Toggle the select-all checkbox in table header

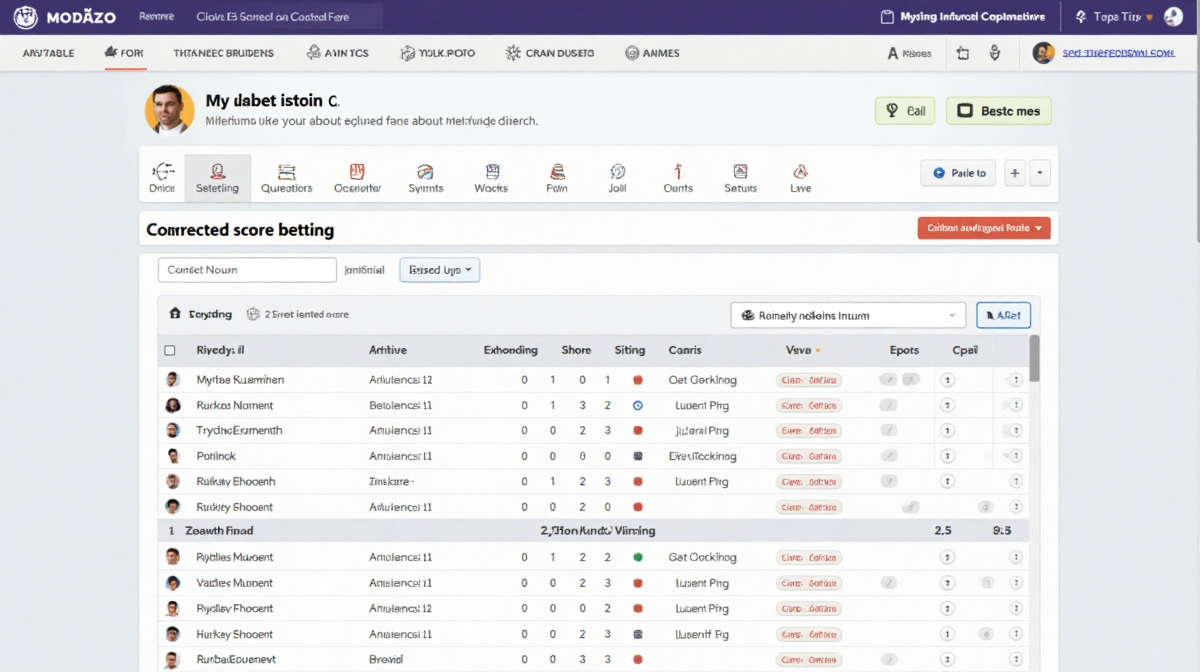click(170, 351)
